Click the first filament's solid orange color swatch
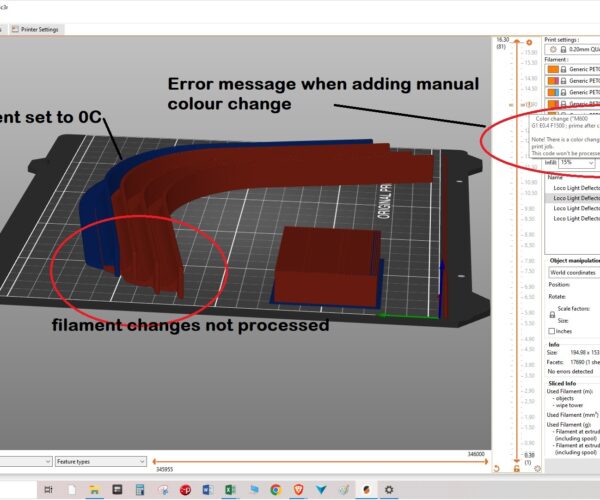The width and height of the screenshot is (600, 500). coord(553,69)
